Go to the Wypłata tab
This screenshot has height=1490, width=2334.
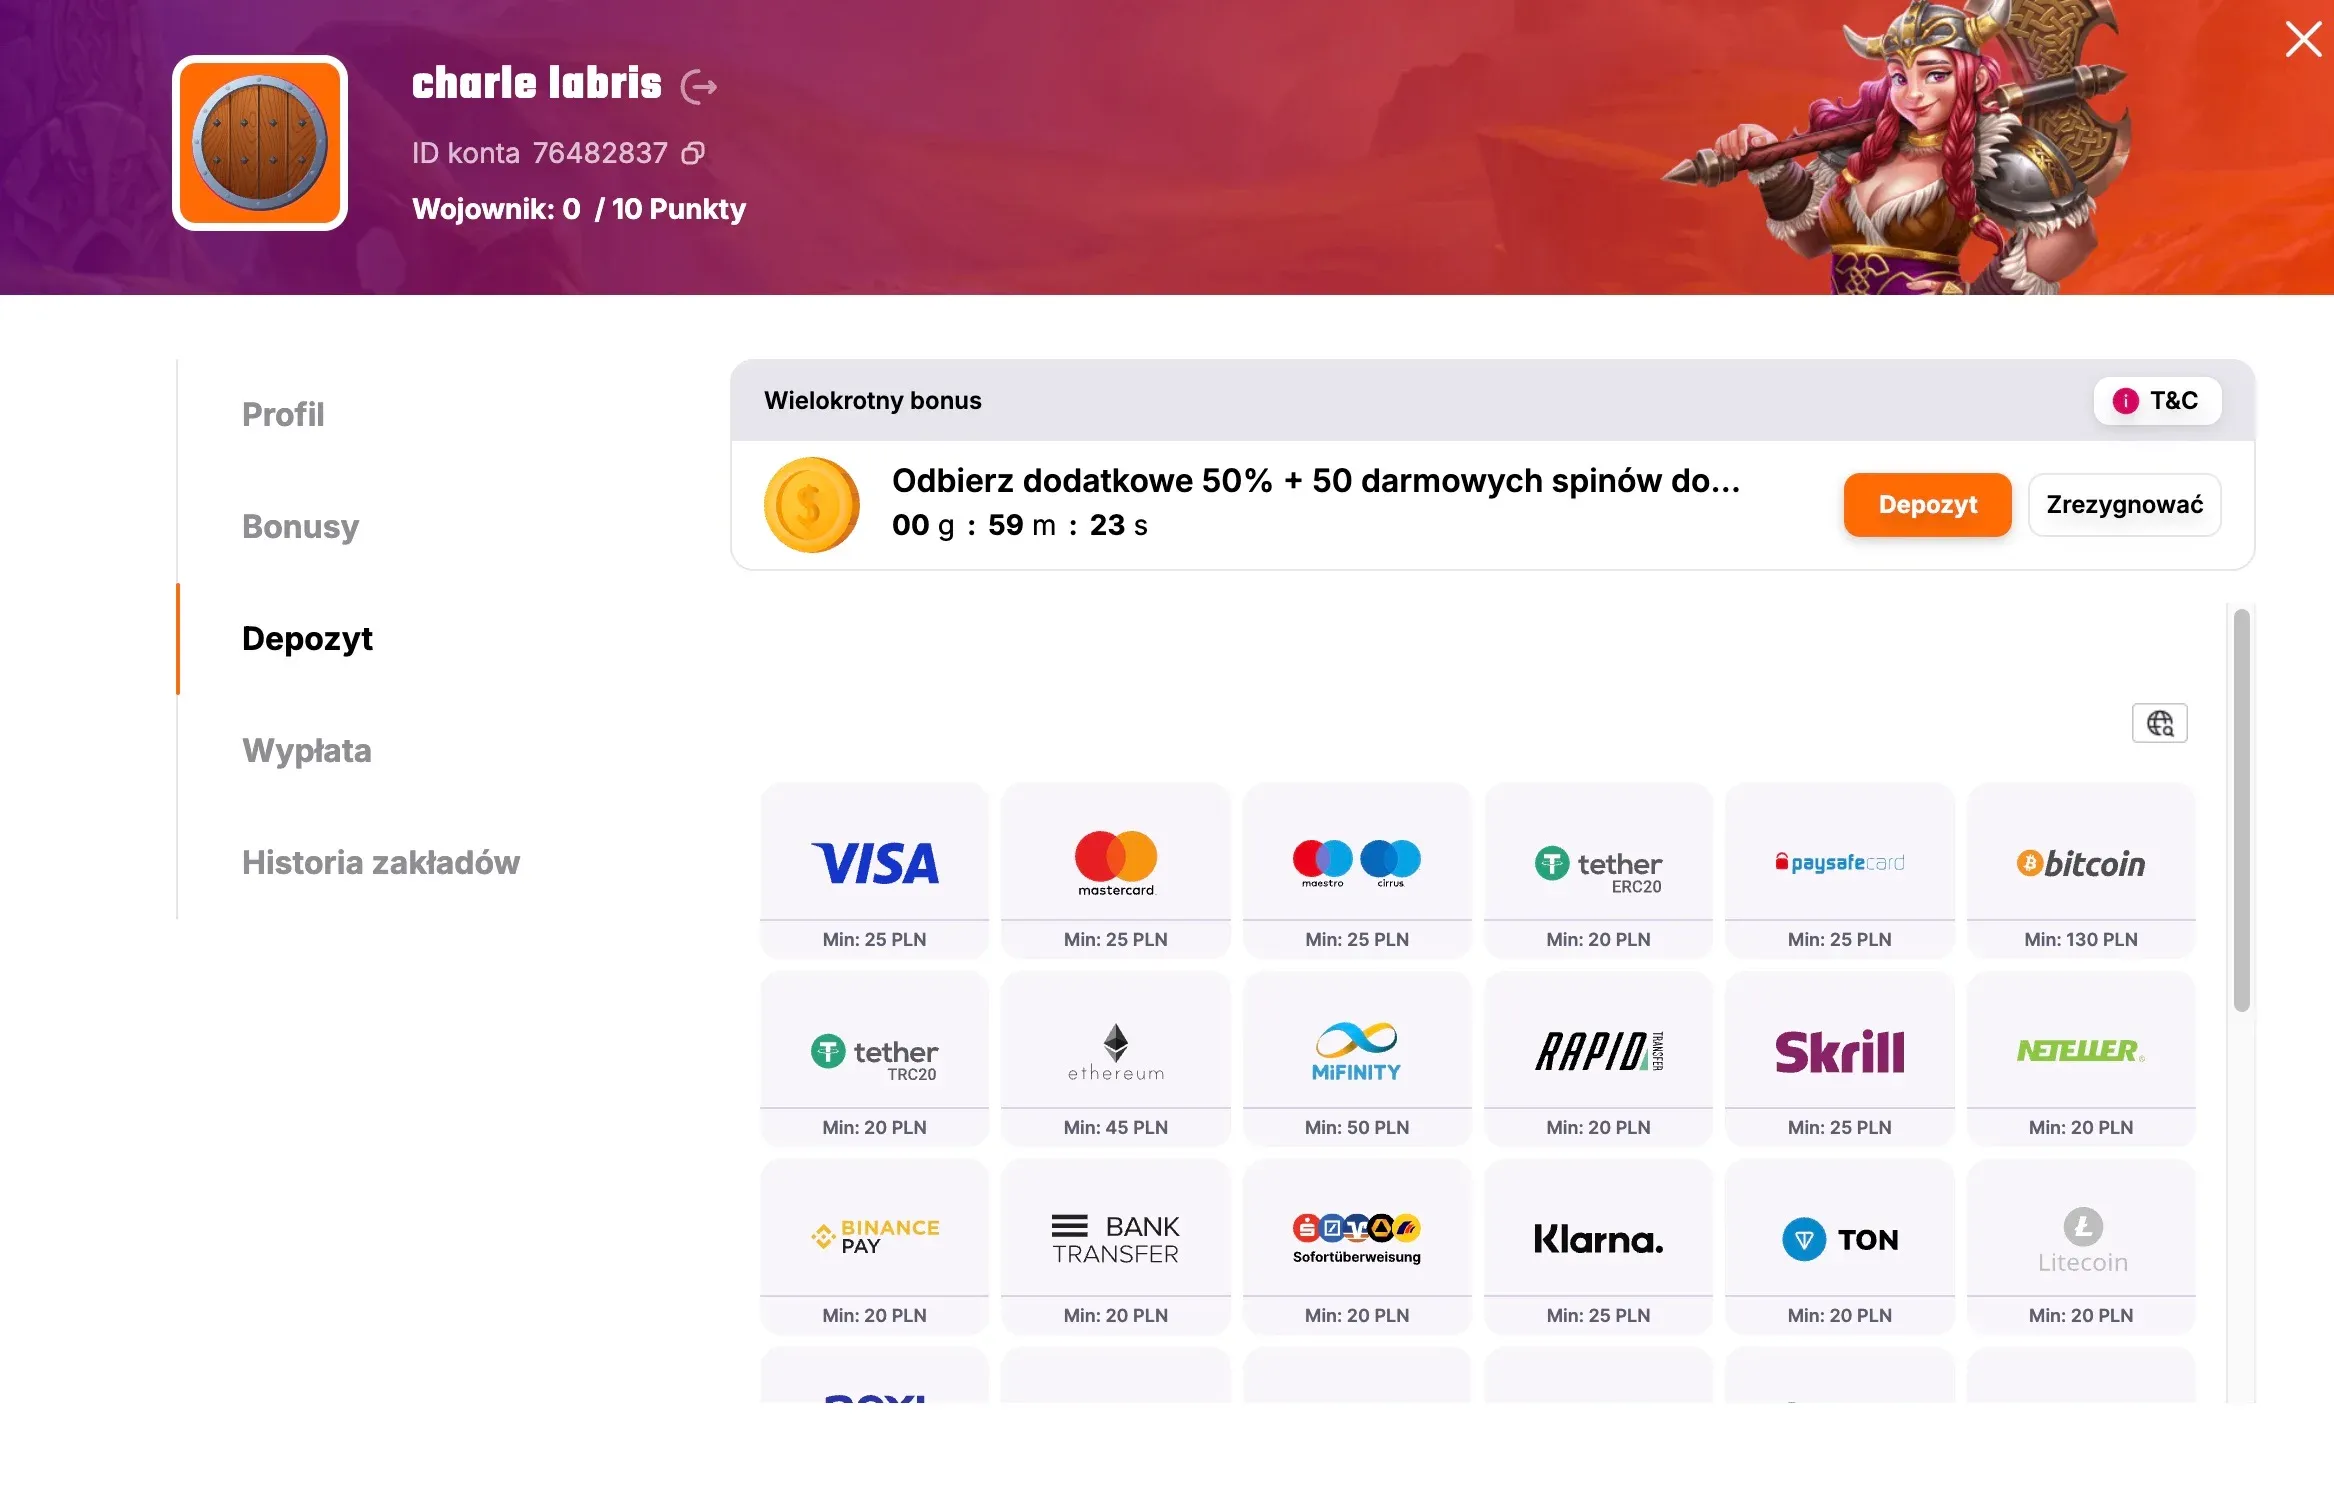click(306, 751)
